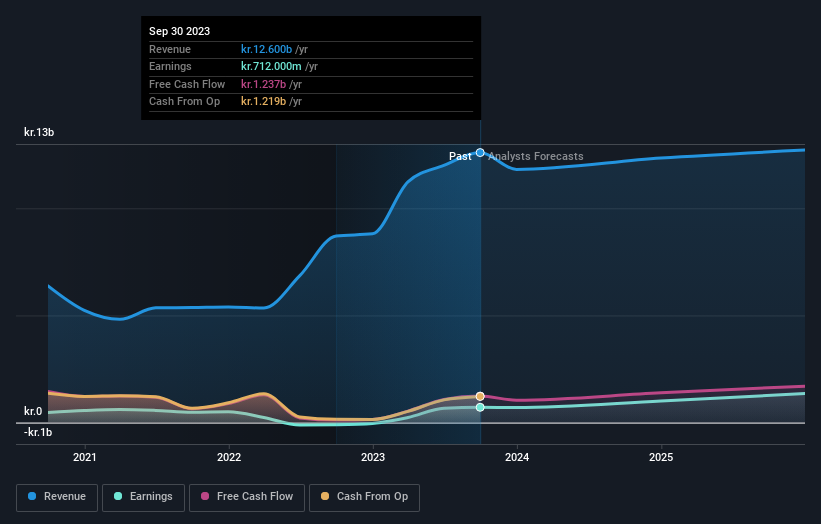821x524 pixels.
Task: Click the 2021 x-axis label
Action: pos(85,458)
